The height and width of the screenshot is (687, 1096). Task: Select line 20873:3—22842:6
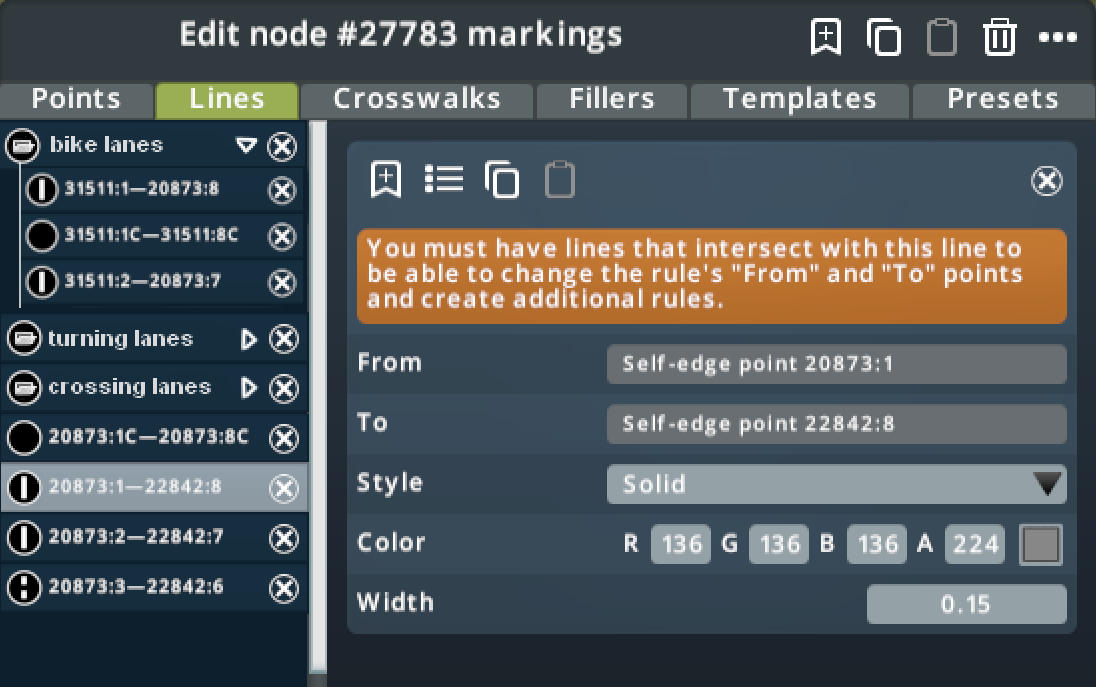136,587
